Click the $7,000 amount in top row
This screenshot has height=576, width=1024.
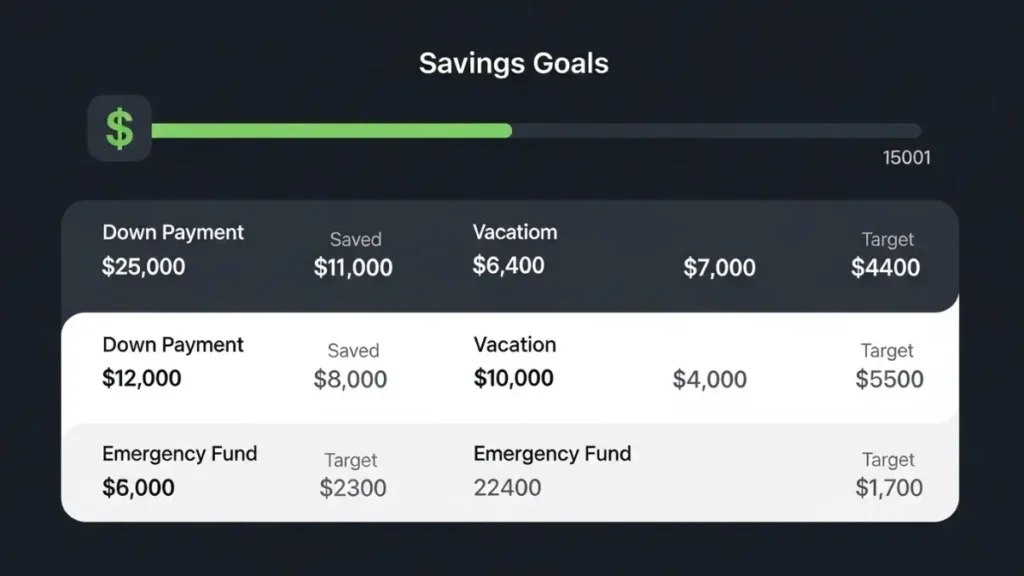point(719,268)
